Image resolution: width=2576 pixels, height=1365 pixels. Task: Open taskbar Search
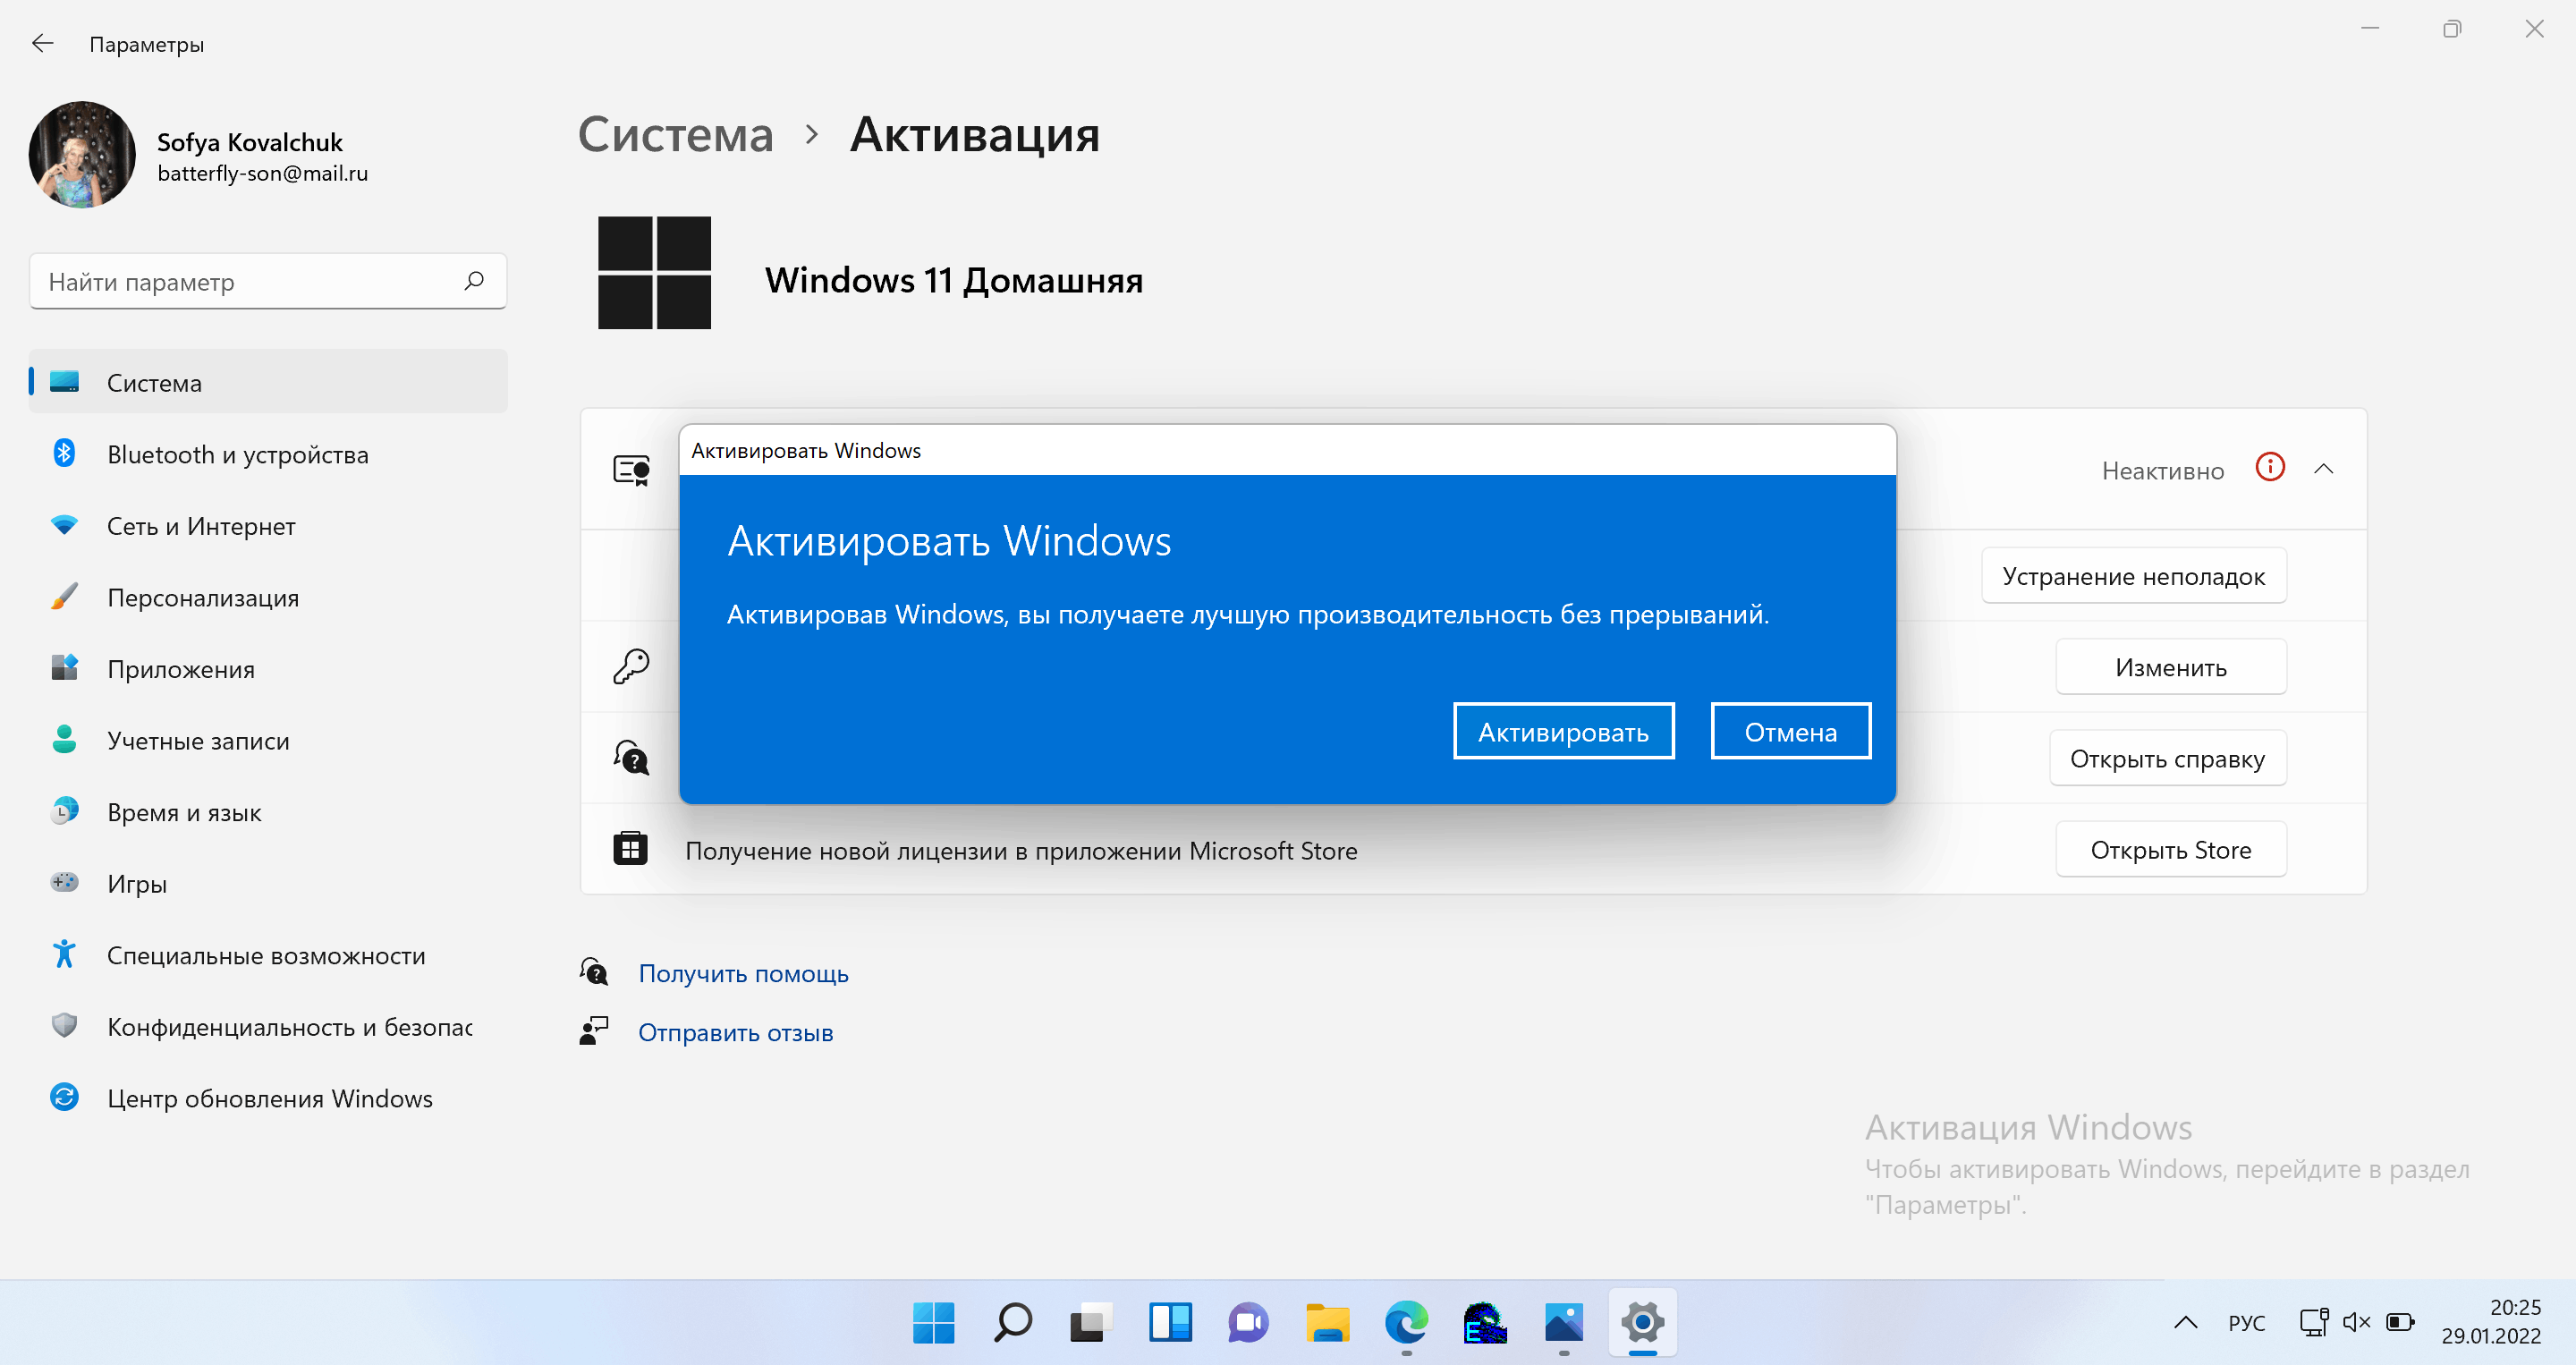tap(1013, 1322)
